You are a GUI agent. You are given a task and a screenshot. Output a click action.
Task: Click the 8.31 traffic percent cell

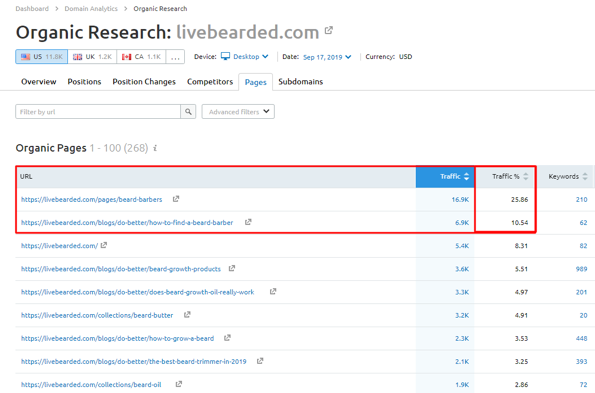coord(521,245)
